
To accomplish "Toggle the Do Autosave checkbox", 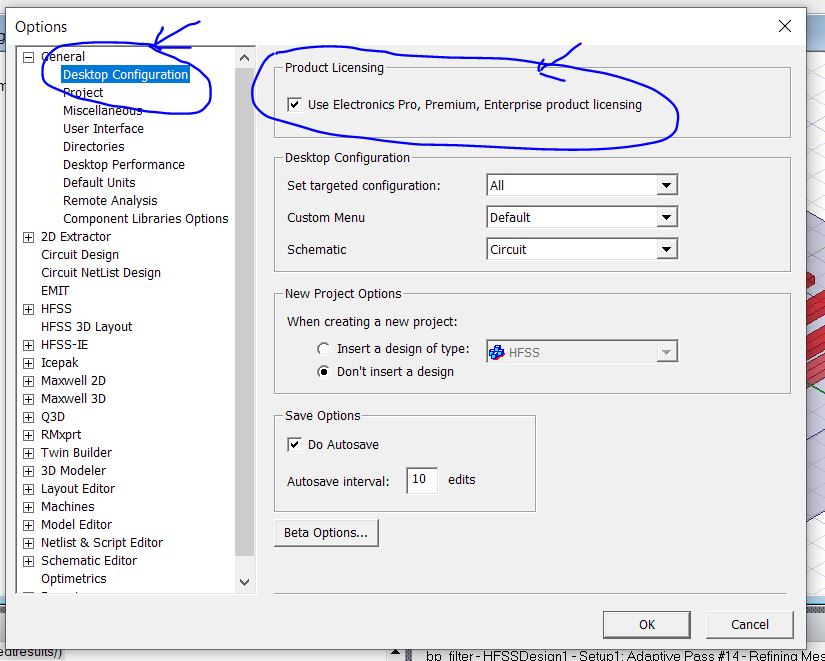I will pos(295,444).
